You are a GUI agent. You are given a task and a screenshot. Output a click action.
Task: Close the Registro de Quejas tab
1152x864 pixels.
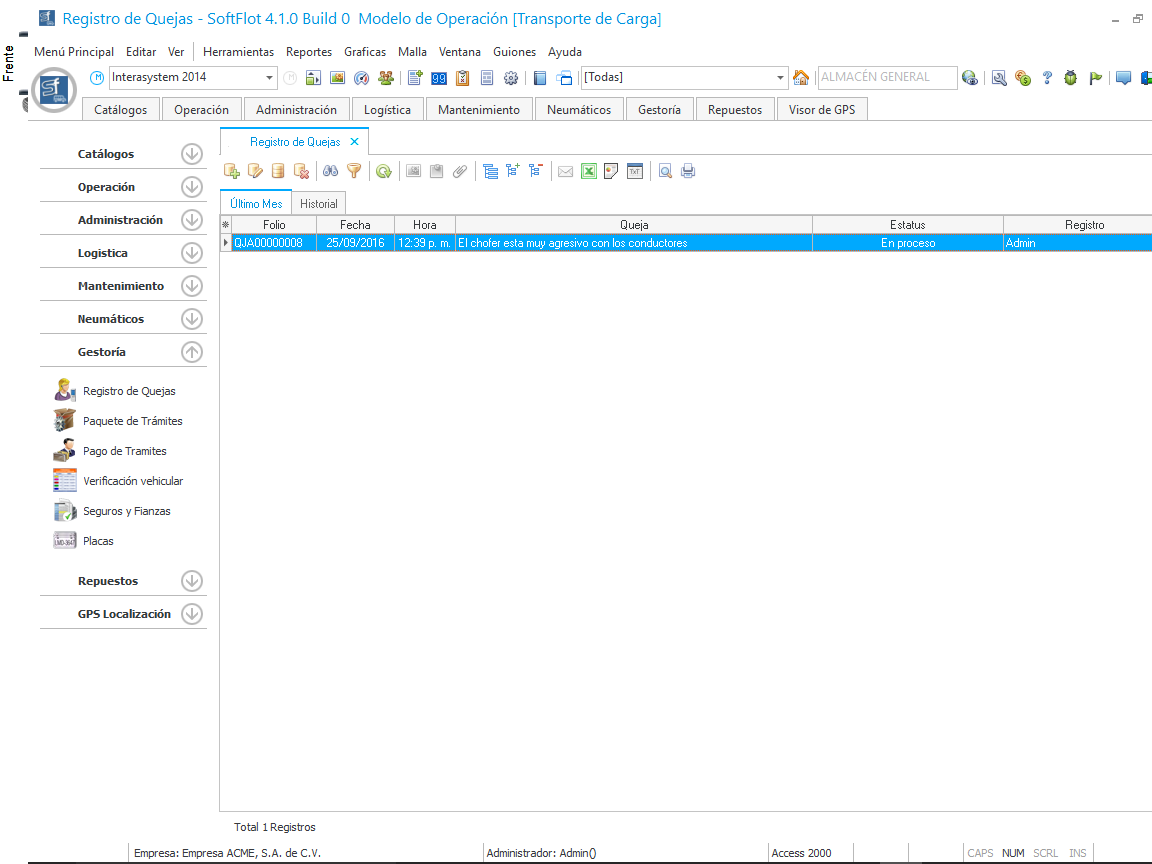354,142
